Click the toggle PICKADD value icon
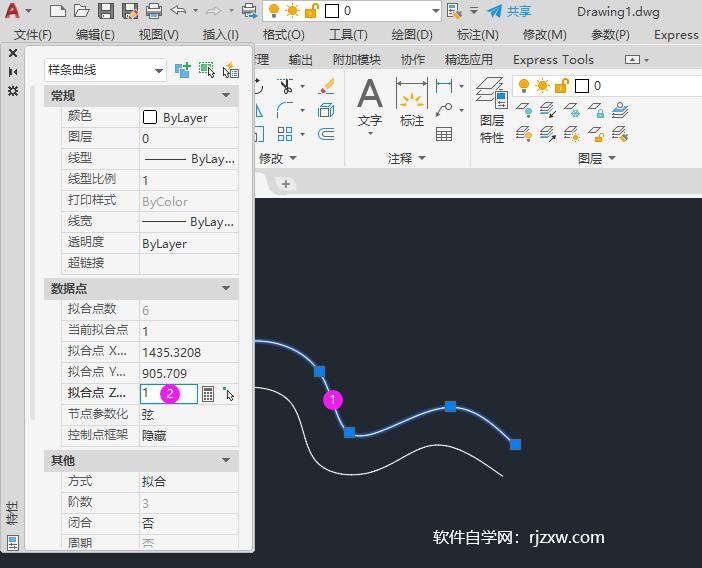 click(182, 70)
